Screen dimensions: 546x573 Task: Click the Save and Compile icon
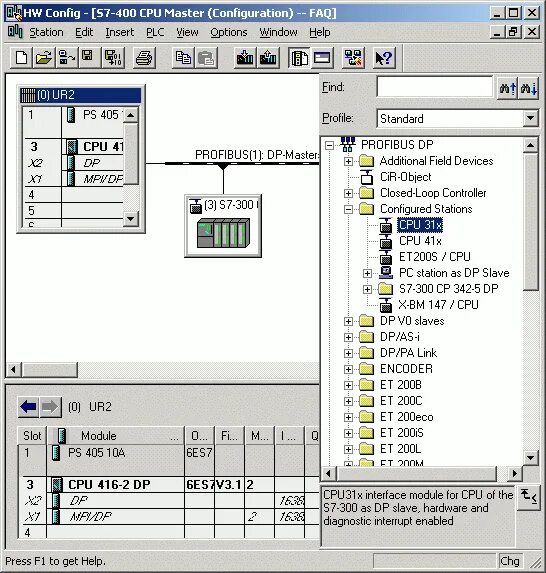point(113,58)
